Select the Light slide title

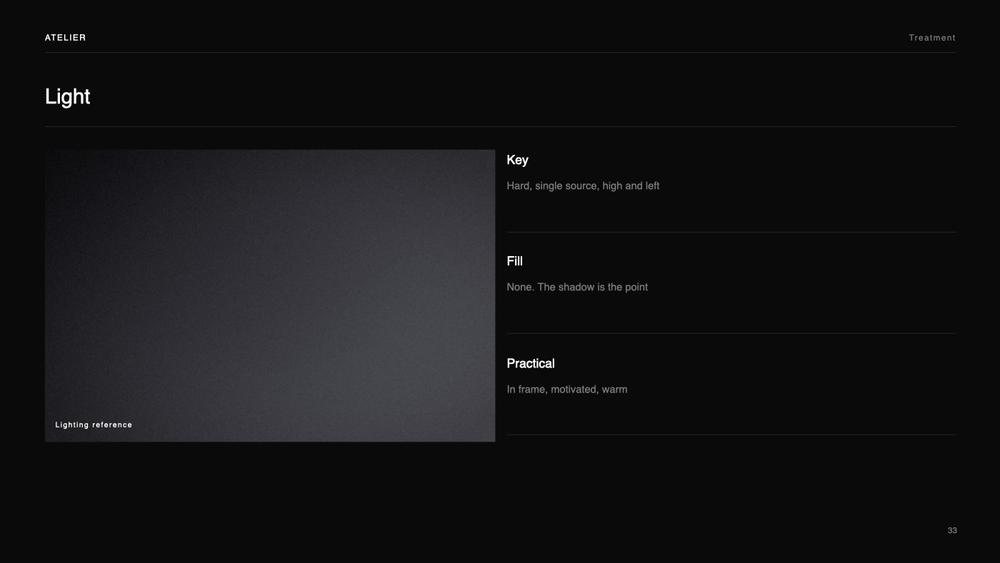(x=68, y=97)
